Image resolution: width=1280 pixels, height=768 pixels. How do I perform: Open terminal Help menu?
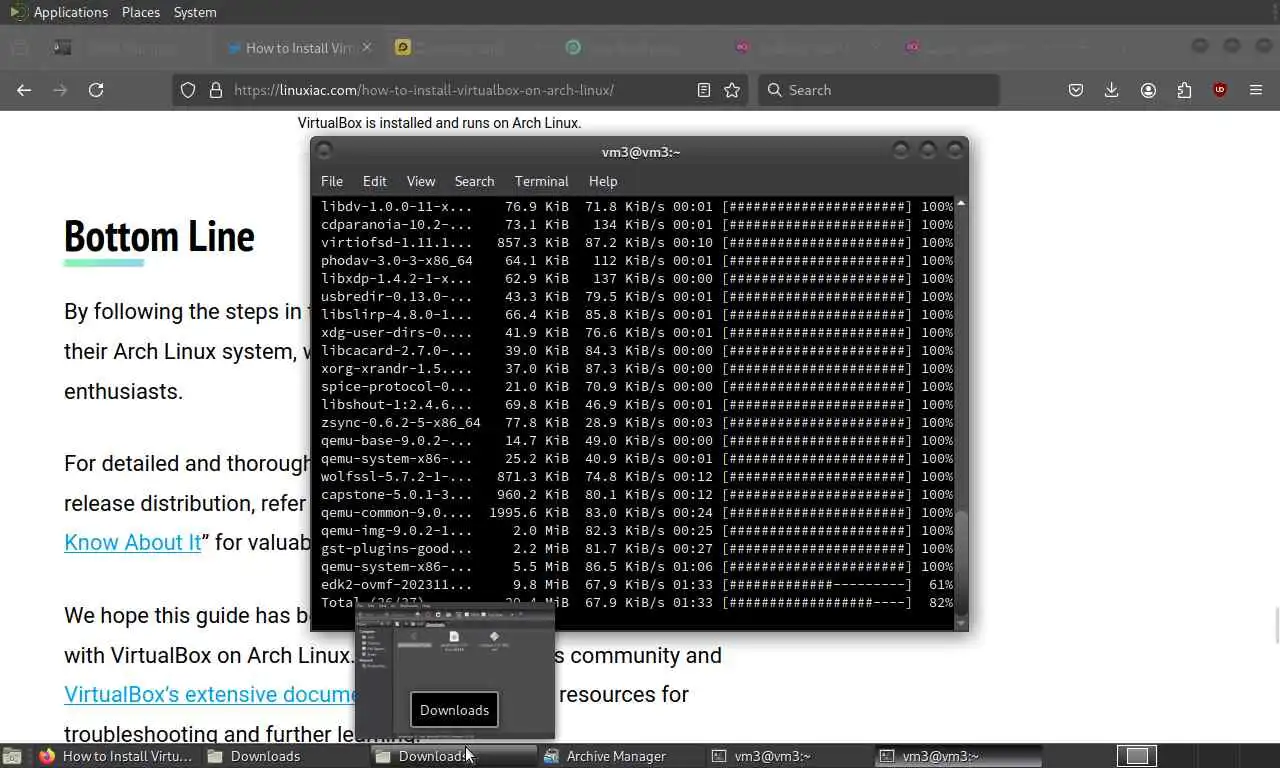click(x=603, y=181)
